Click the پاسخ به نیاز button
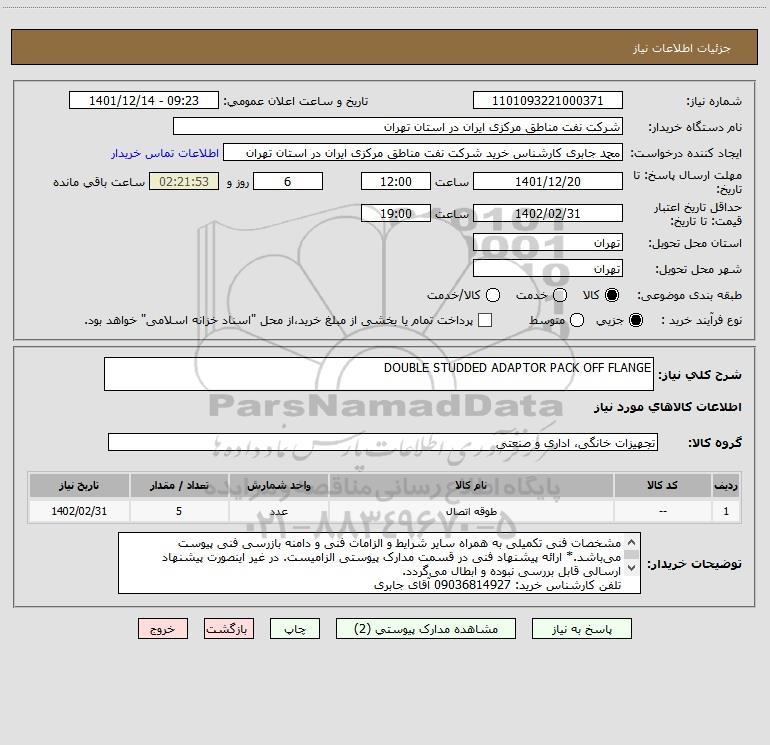The height and width of the screenshot is (745, 770). pyautogui.click(x=581, y=629)
